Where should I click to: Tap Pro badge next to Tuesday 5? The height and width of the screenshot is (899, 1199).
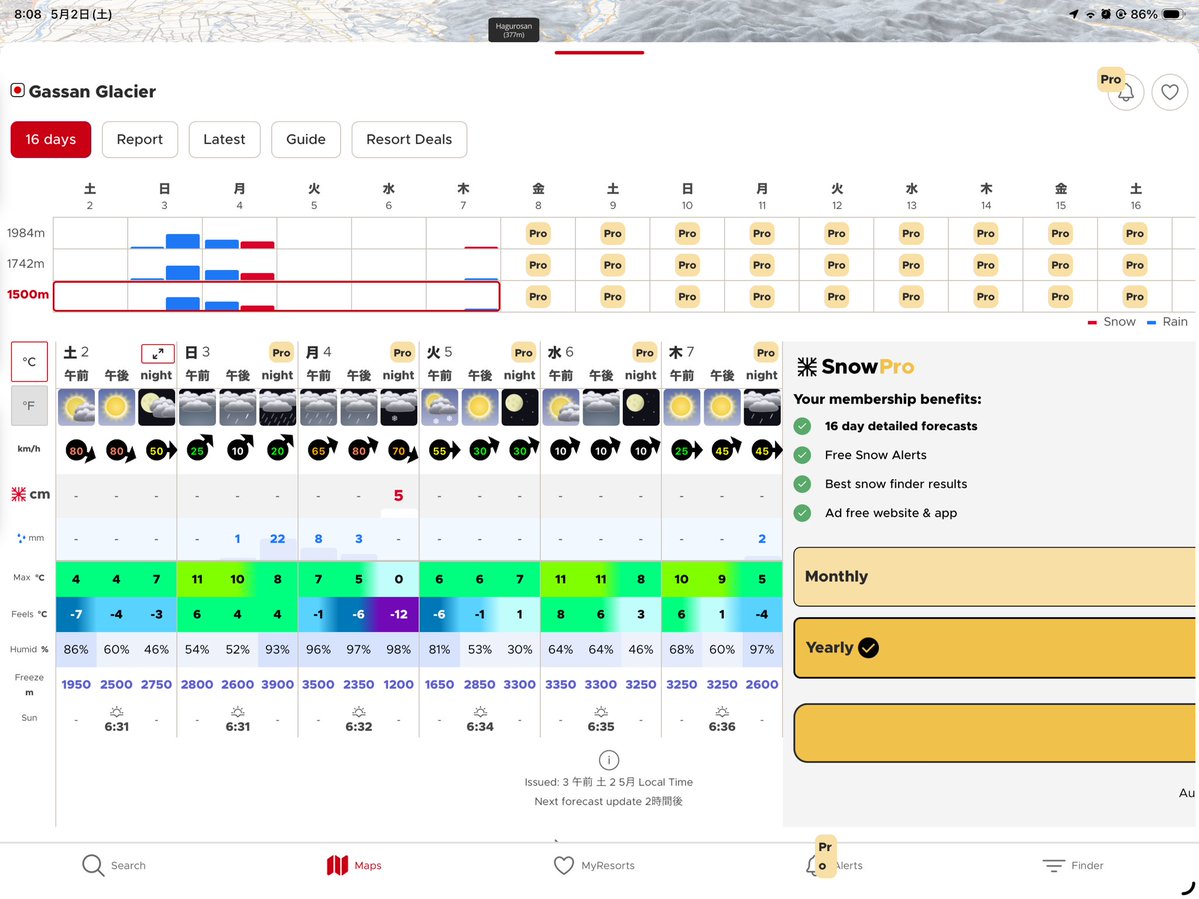coord(524,352)
